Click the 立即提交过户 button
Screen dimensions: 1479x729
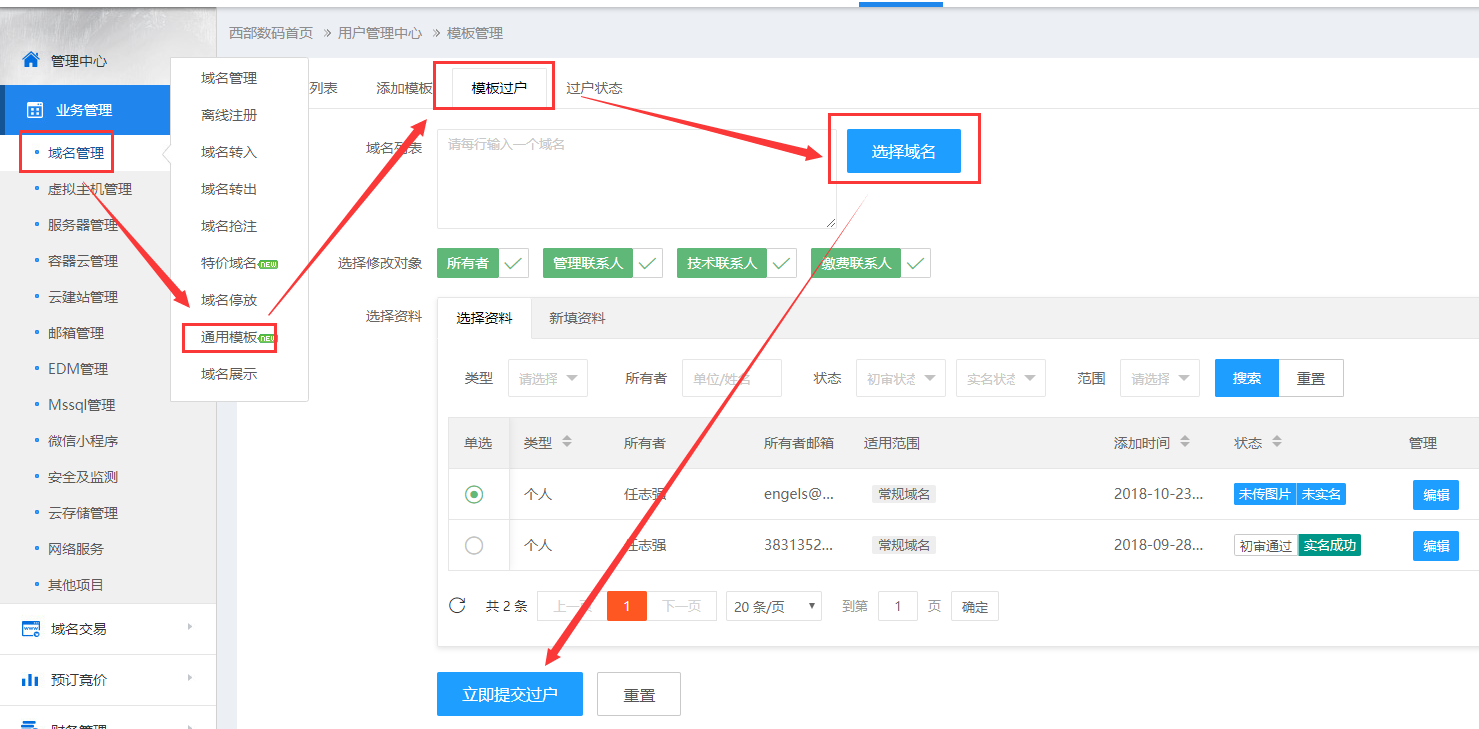click(x=509, y=694)
